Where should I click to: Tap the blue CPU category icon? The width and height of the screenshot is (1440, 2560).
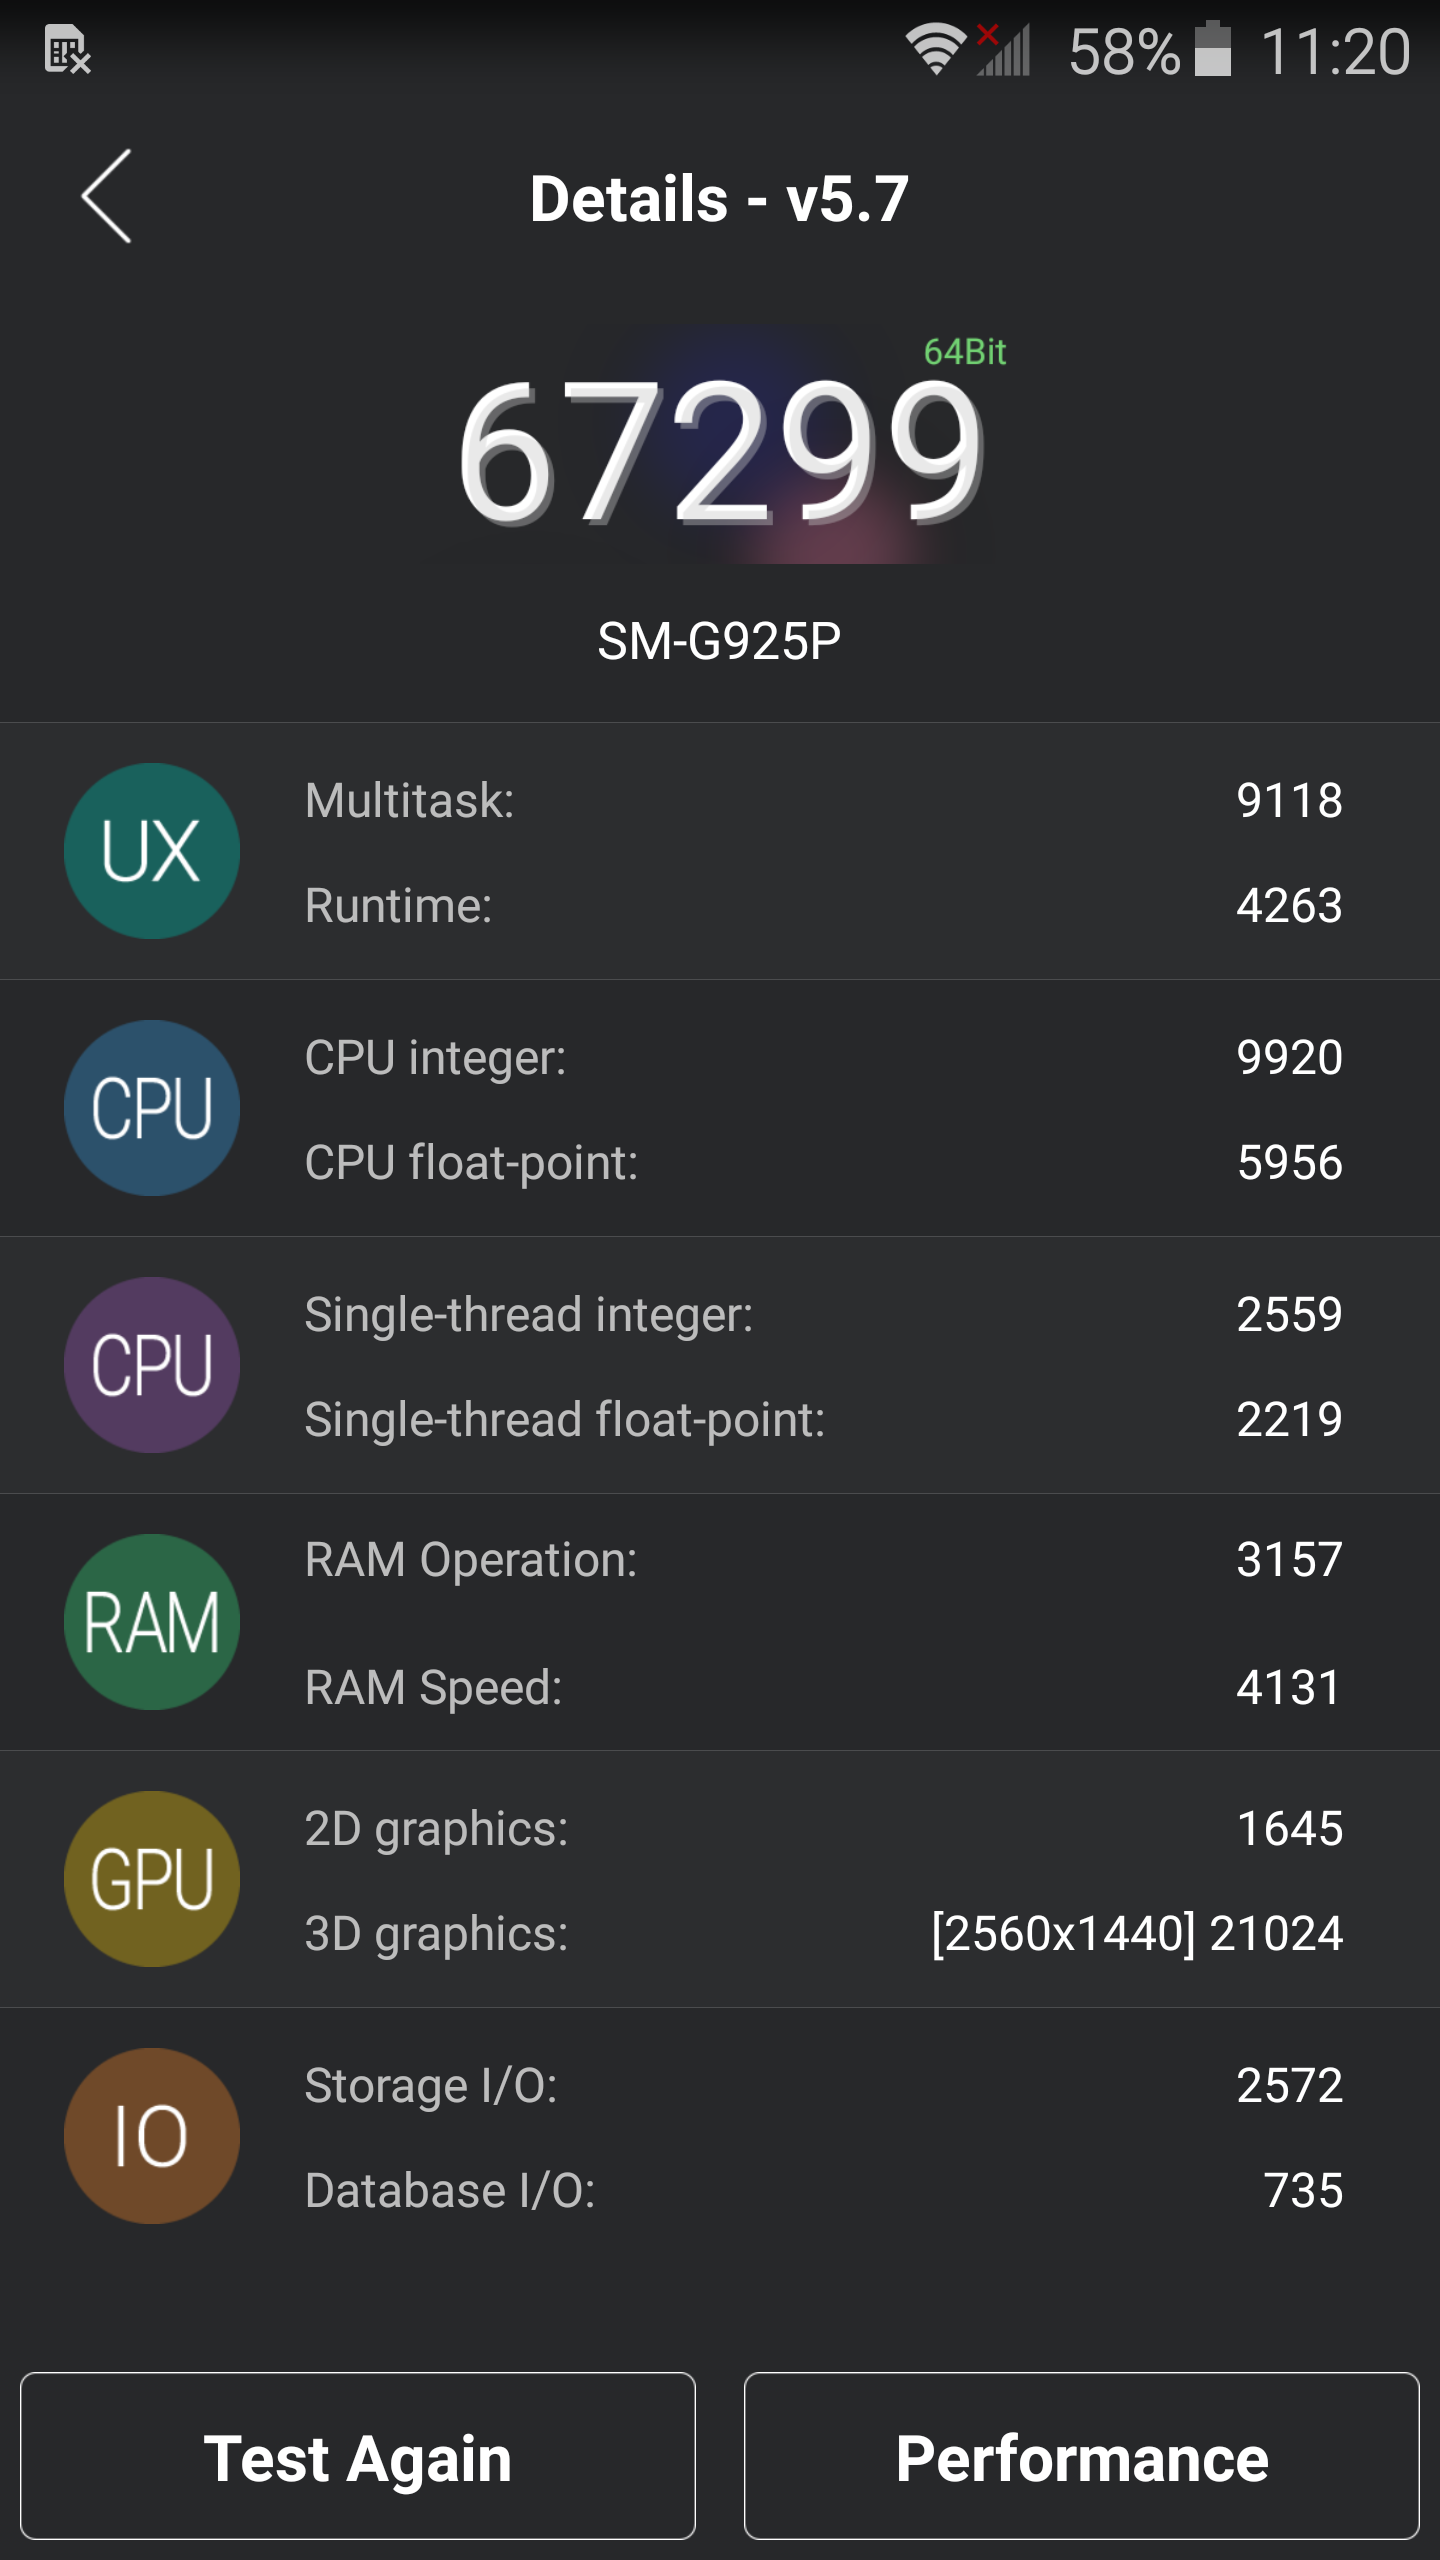tap(152, 1108)
